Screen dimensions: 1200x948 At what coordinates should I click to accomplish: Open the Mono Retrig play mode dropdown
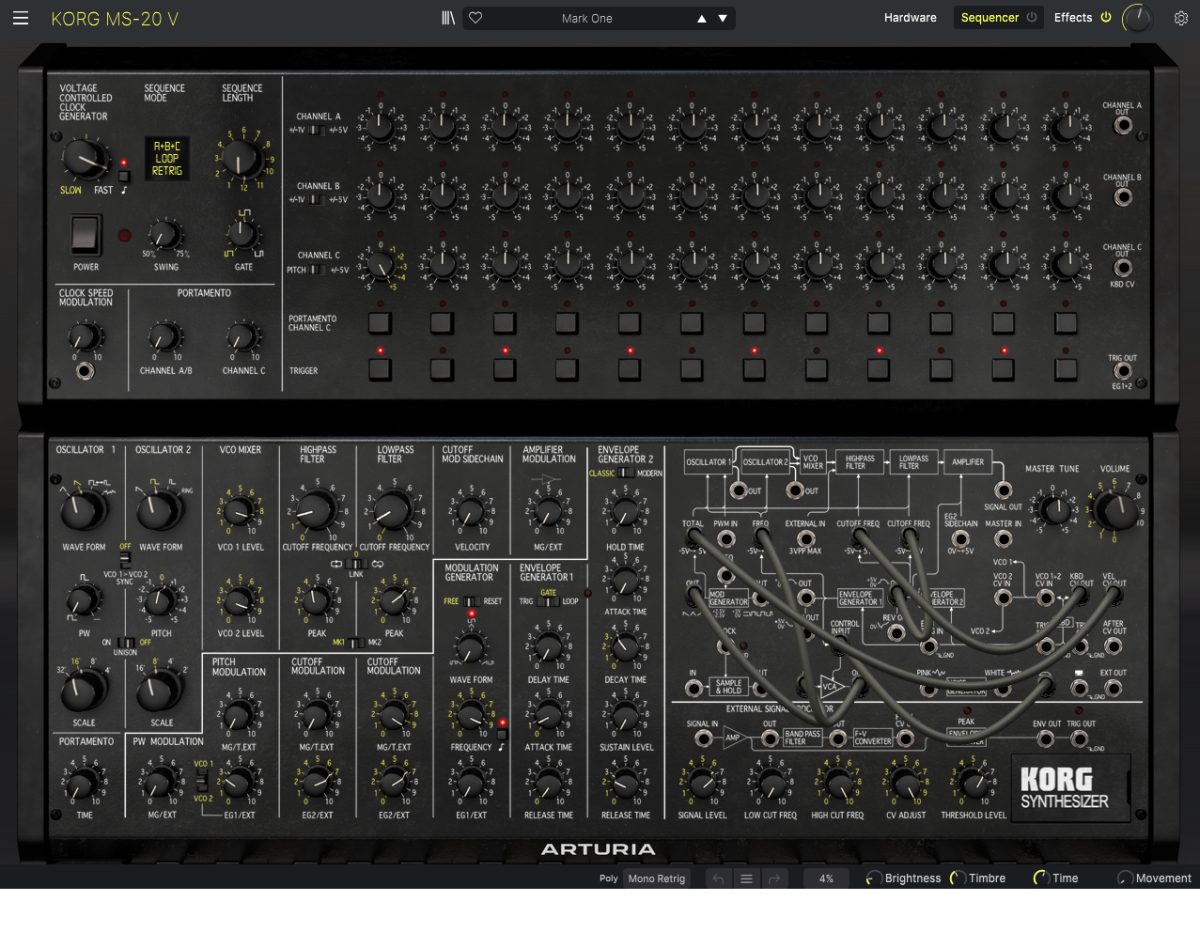pyautogui.click(x=657, y=878)
